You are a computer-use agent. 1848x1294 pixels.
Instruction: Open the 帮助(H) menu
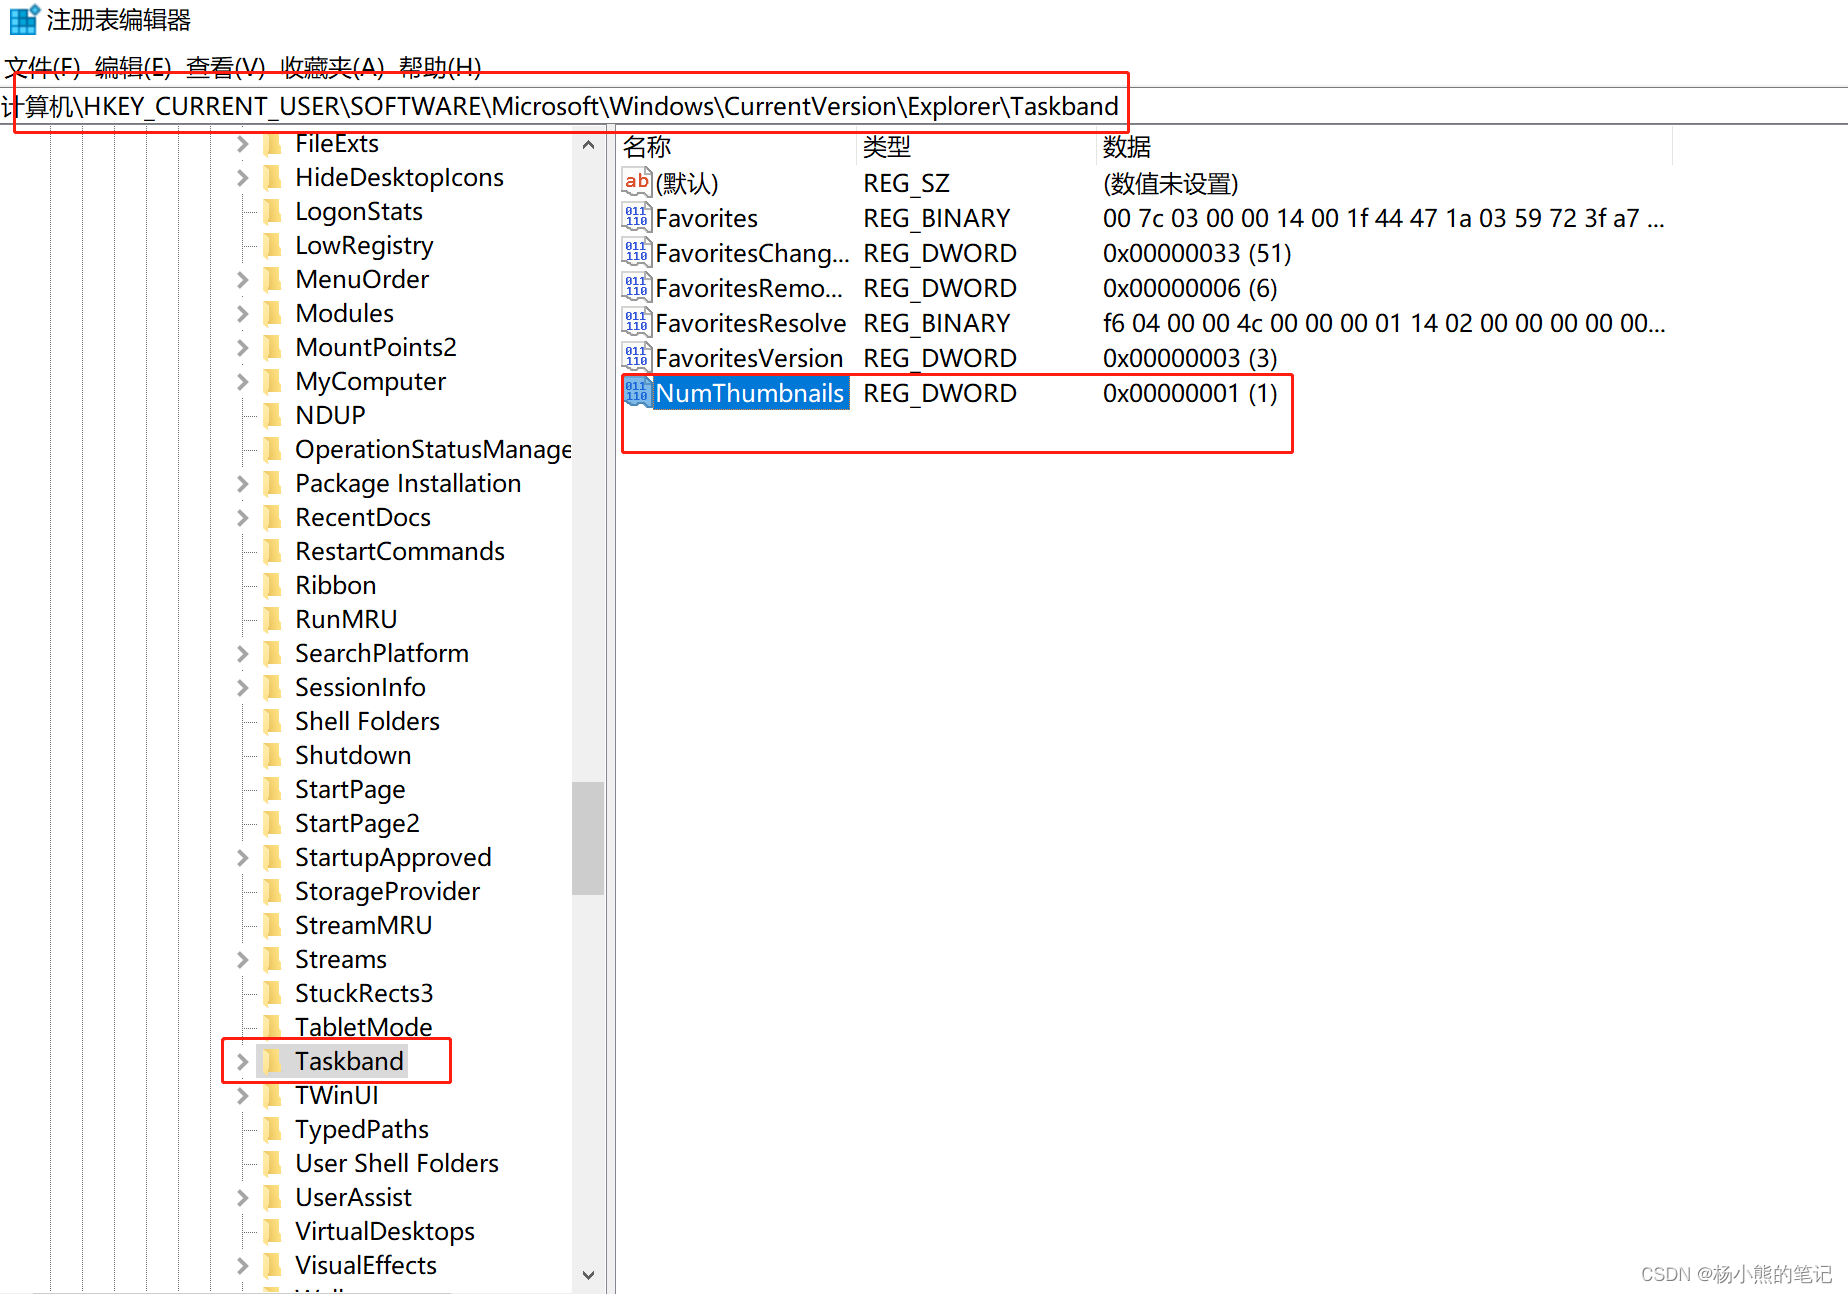(440, 67)
